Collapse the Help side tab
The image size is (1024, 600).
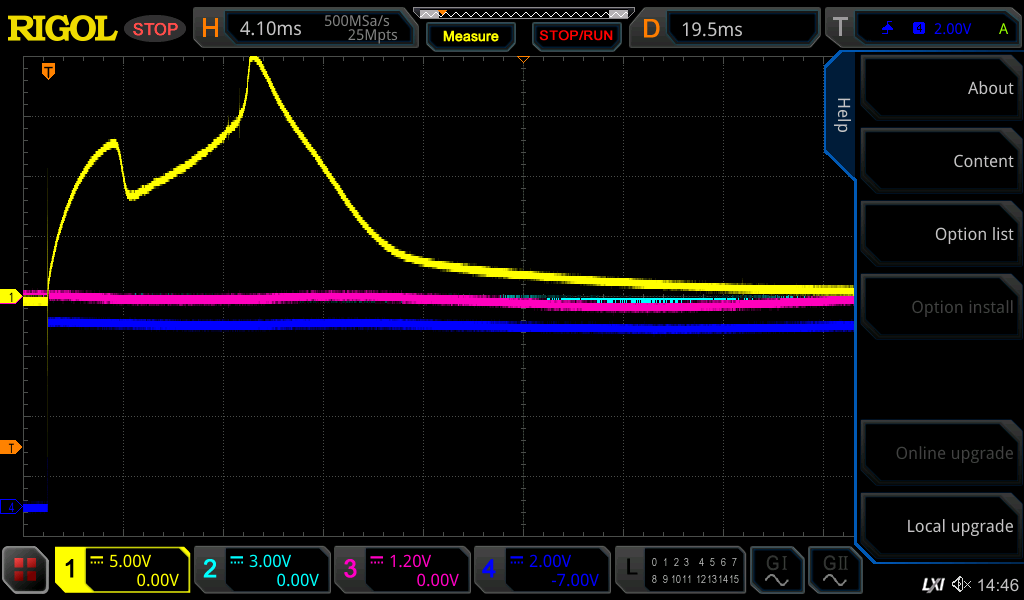(841, 115)
